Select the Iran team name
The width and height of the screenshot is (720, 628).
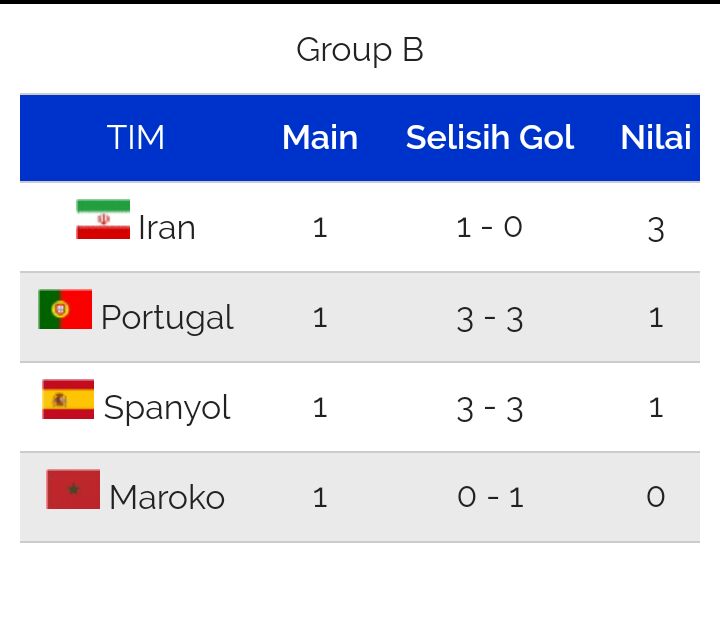167,228
